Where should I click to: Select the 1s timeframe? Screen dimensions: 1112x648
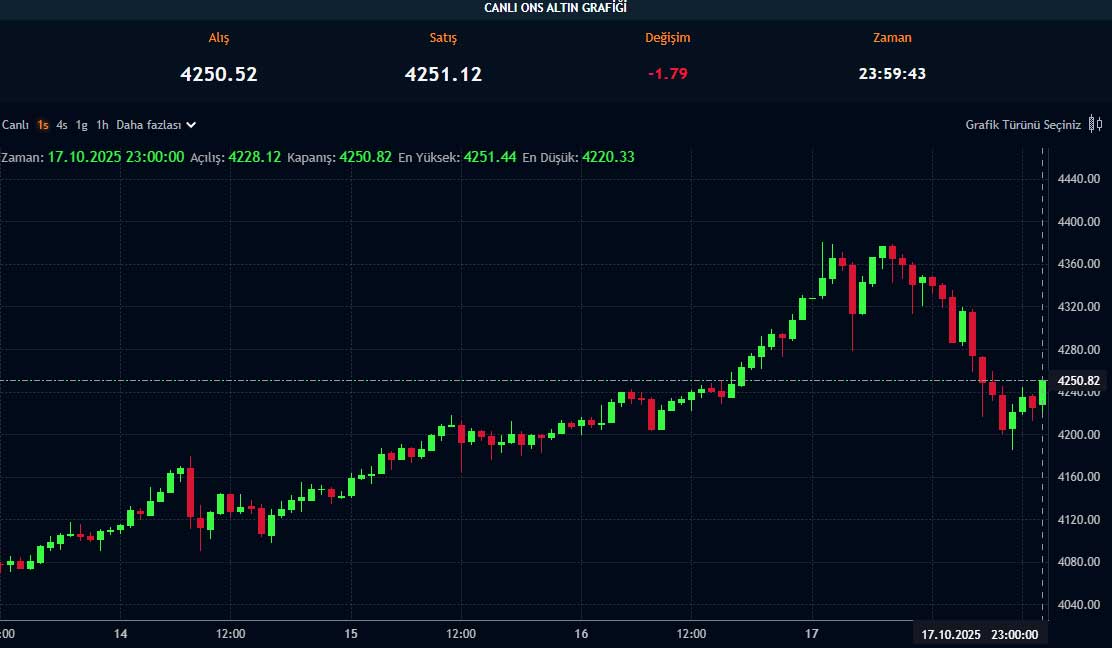coord(43,125)
